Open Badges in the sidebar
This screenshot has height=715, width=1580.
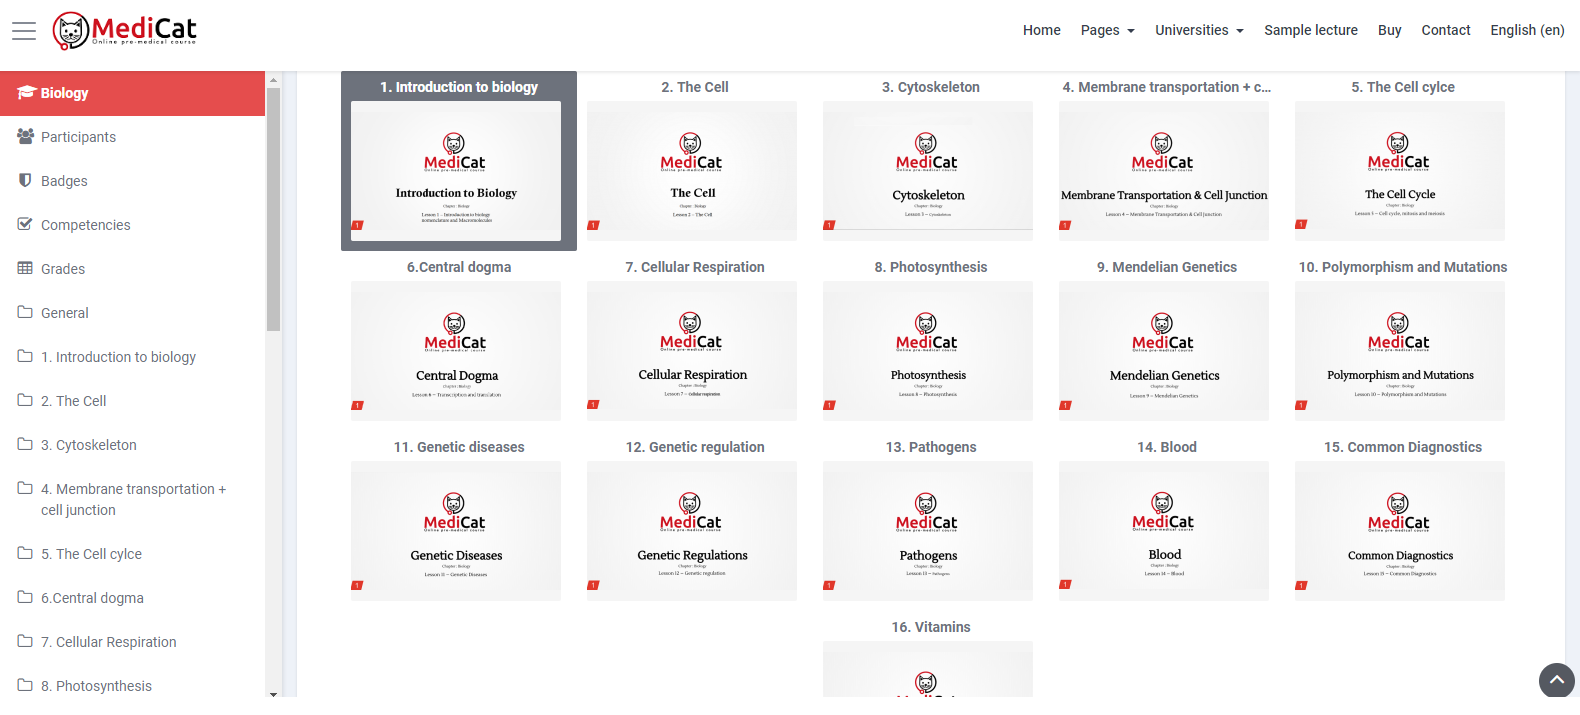(x=132, y=181)
